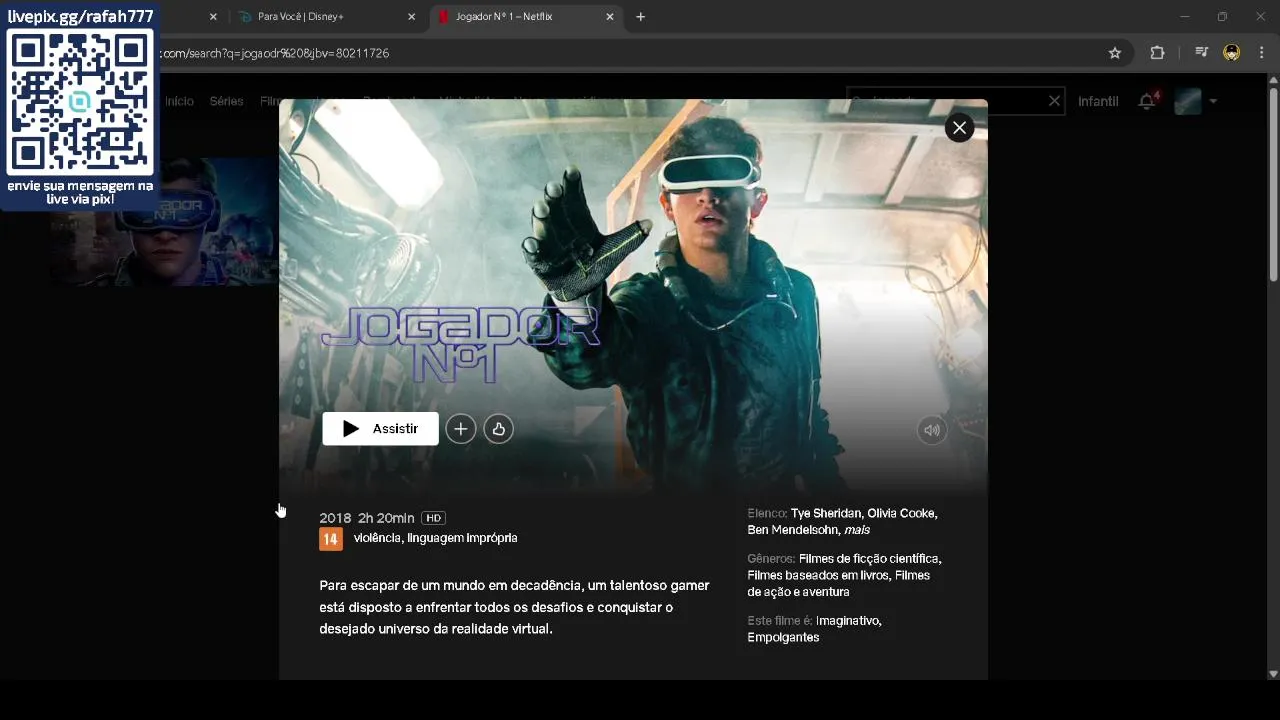Toggle trailer audio with speaker icon

pos(932,430)
